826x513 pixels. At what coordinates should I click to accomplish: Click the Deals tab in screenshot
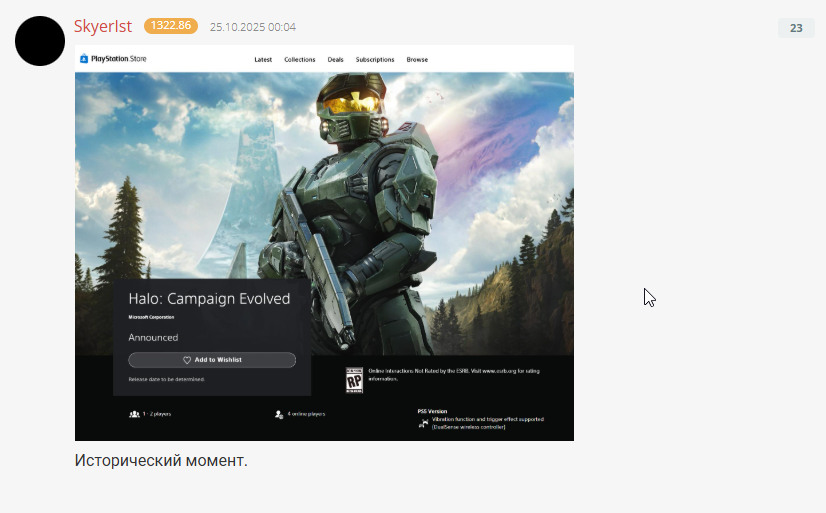pyautogui.click(x=336, y=60)
